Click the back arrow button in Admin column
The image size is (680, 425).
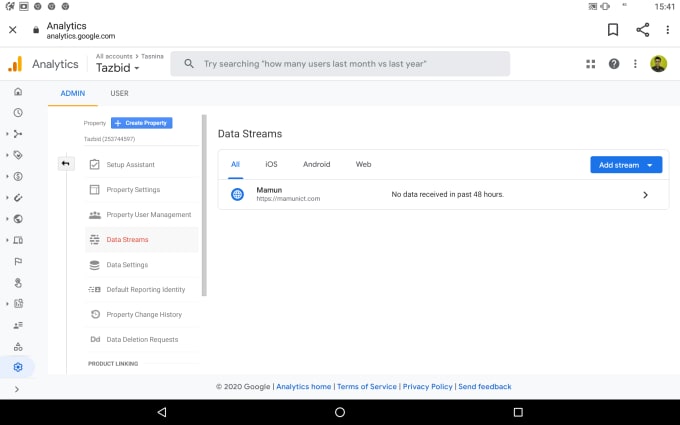point(65,163)
